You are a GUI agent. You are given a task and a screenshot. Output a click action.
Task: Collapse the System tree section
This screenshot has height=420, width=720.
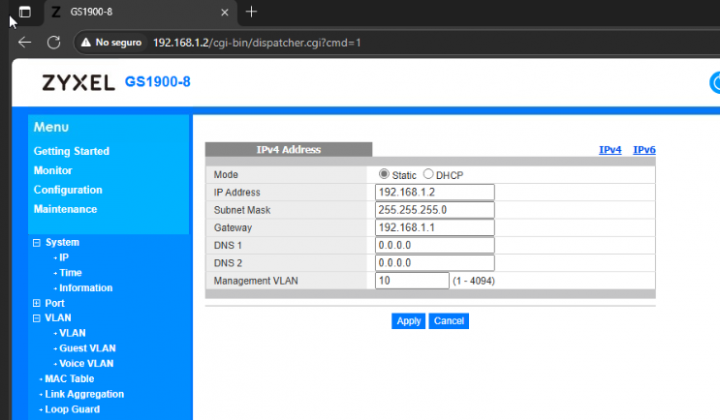37,242
